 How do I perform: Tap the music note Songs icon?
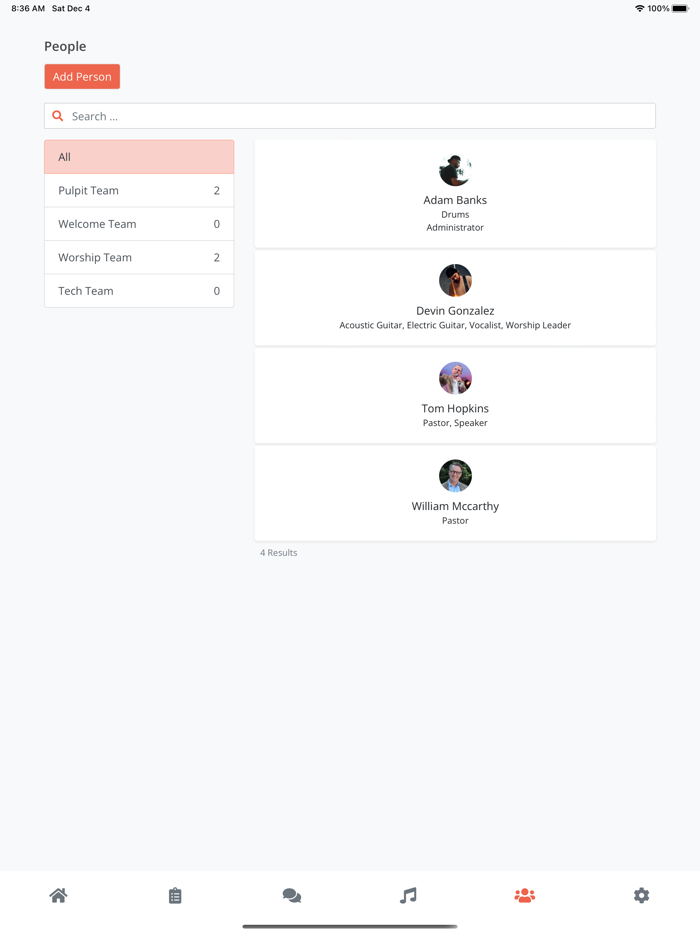click(408, 895)
